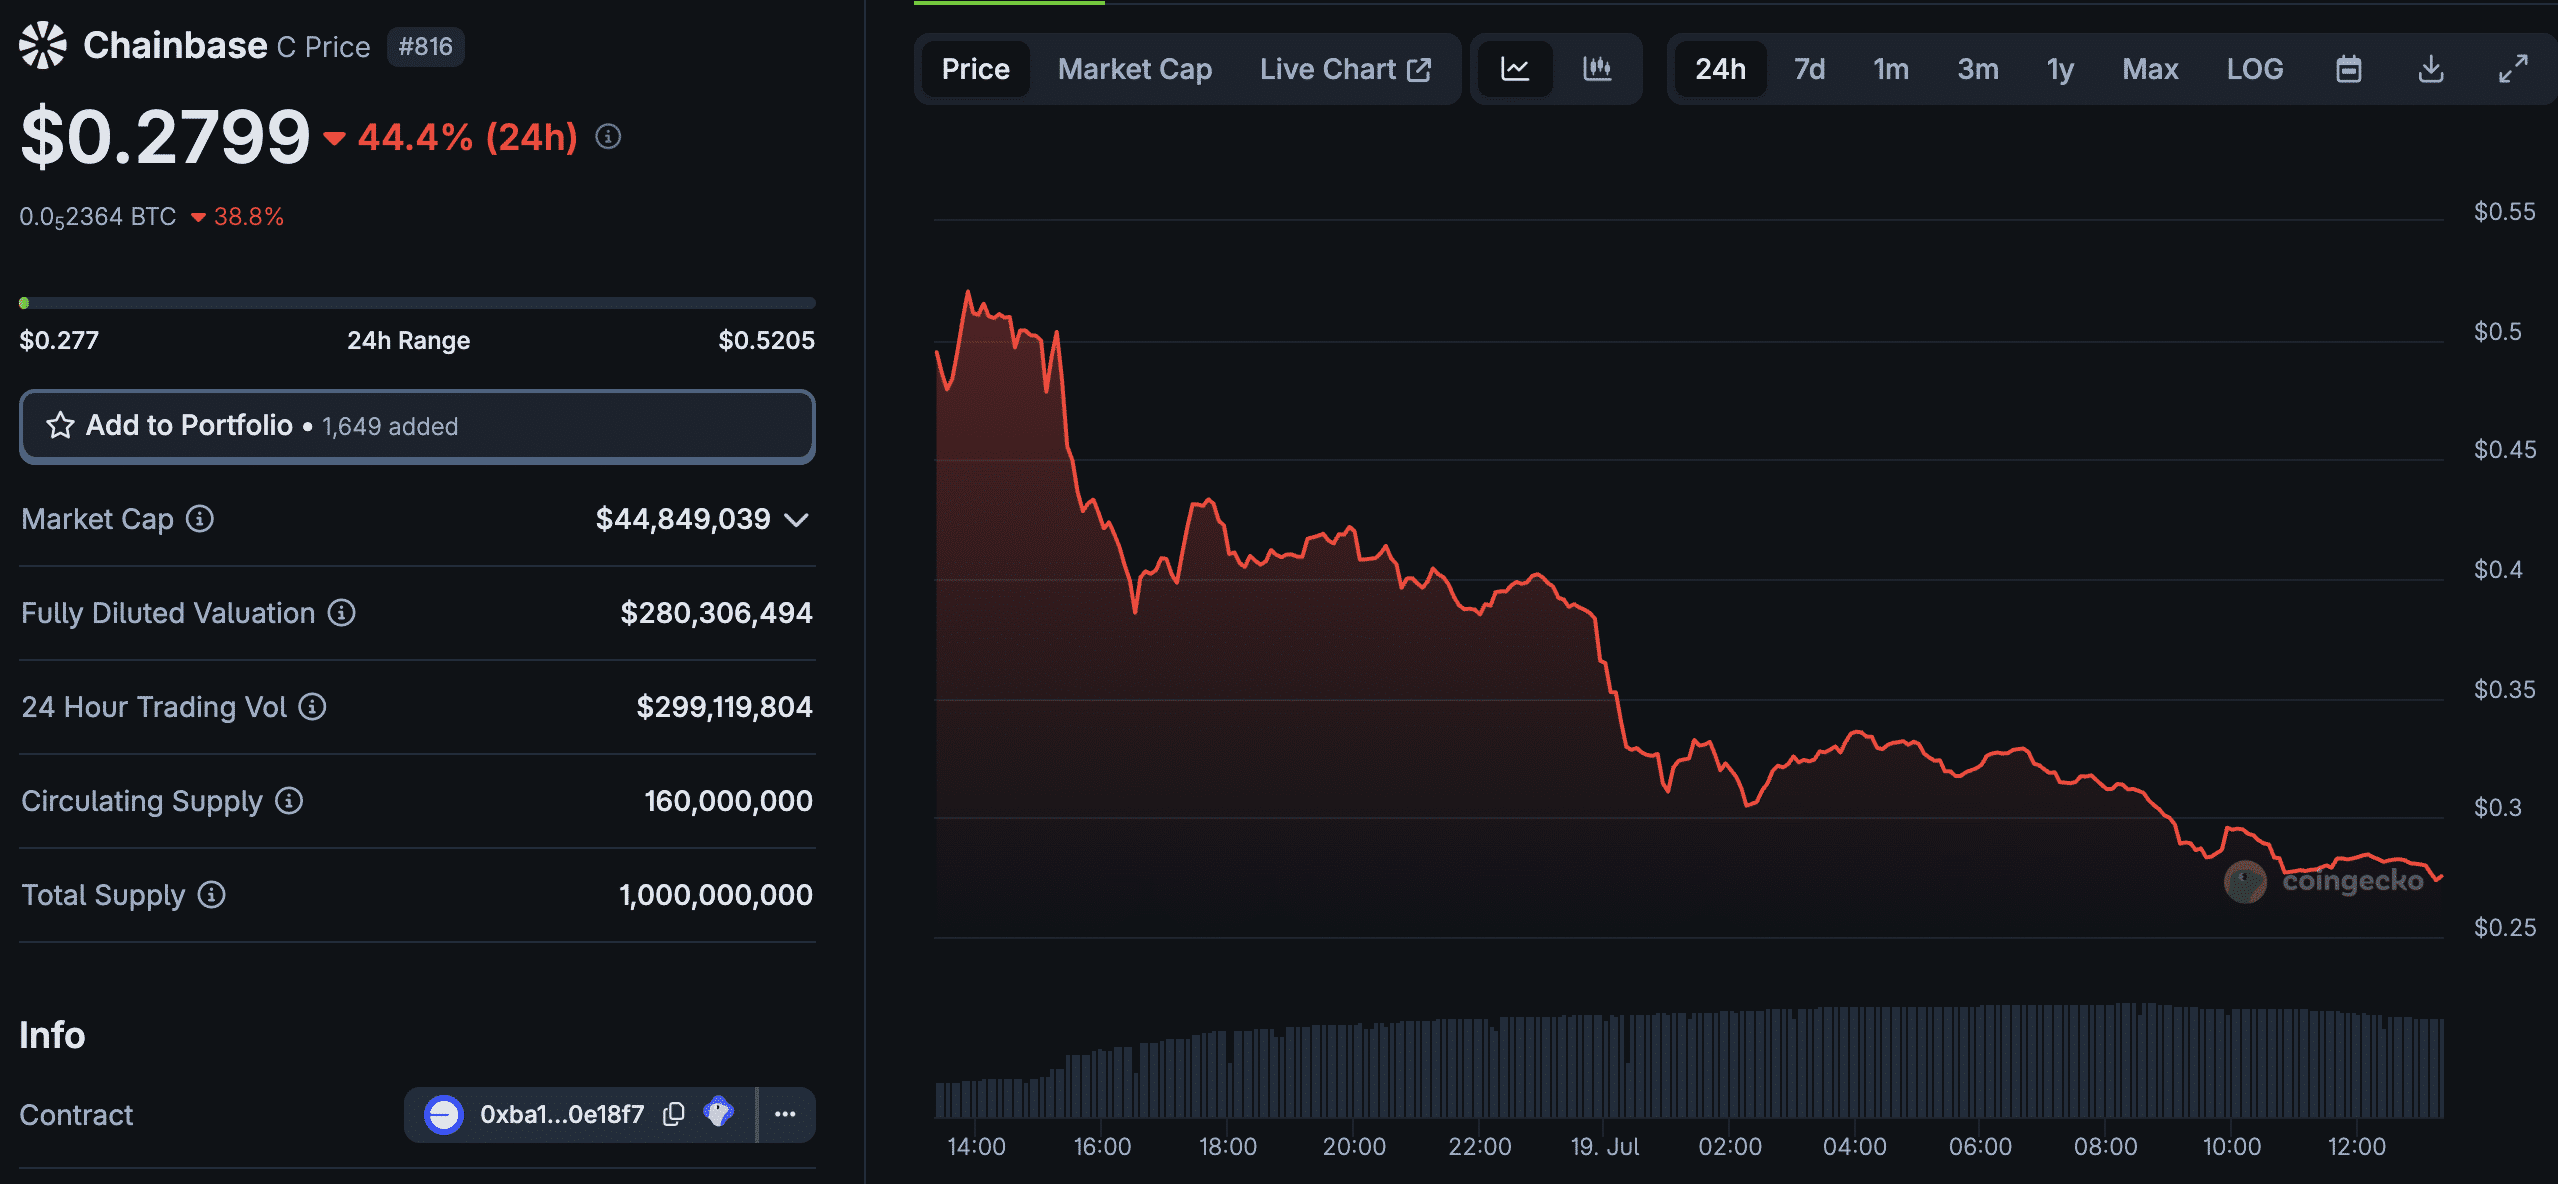Click the $44,849,039 market cap value
The height and width of the screenshot is (1184, 2558).
click(x=683, y=518)
